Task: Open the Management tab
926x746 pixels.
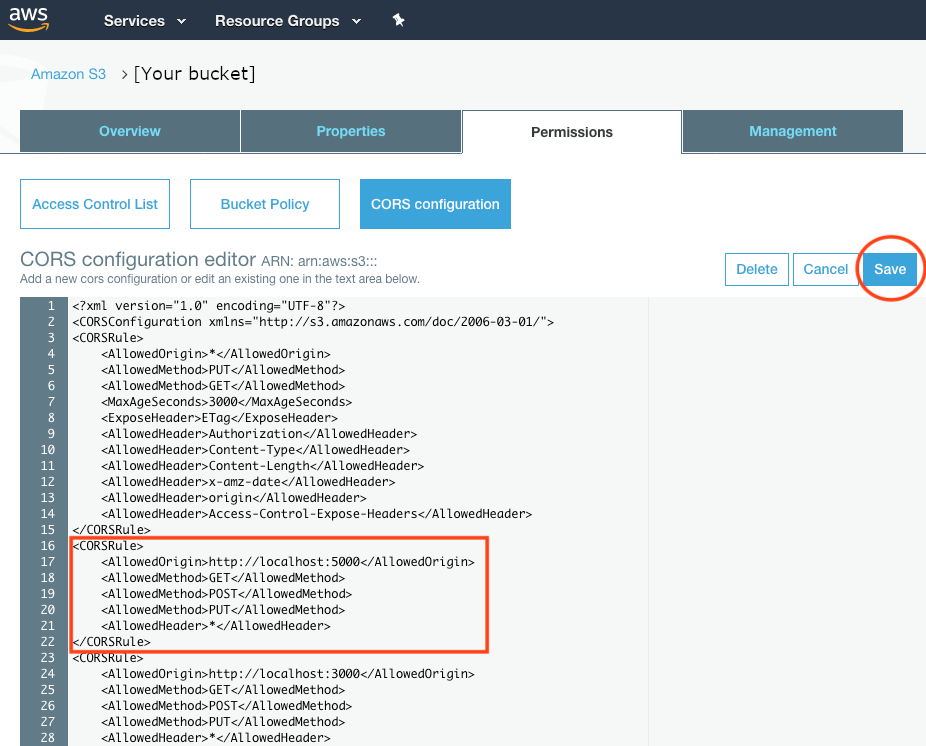Action: pyautogui.click(x=792, y=131)
